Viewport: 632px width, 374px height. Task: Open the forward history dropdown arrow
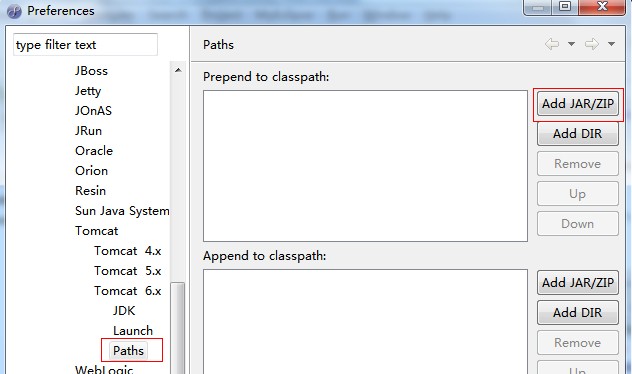tap(611, 44)
